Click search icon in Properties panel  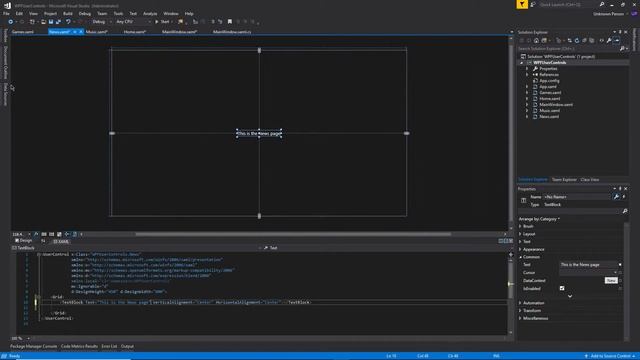[624, 211]
